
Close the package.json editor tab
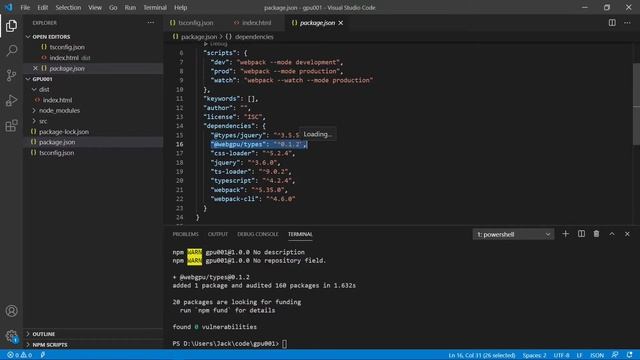tap(341, 23)
